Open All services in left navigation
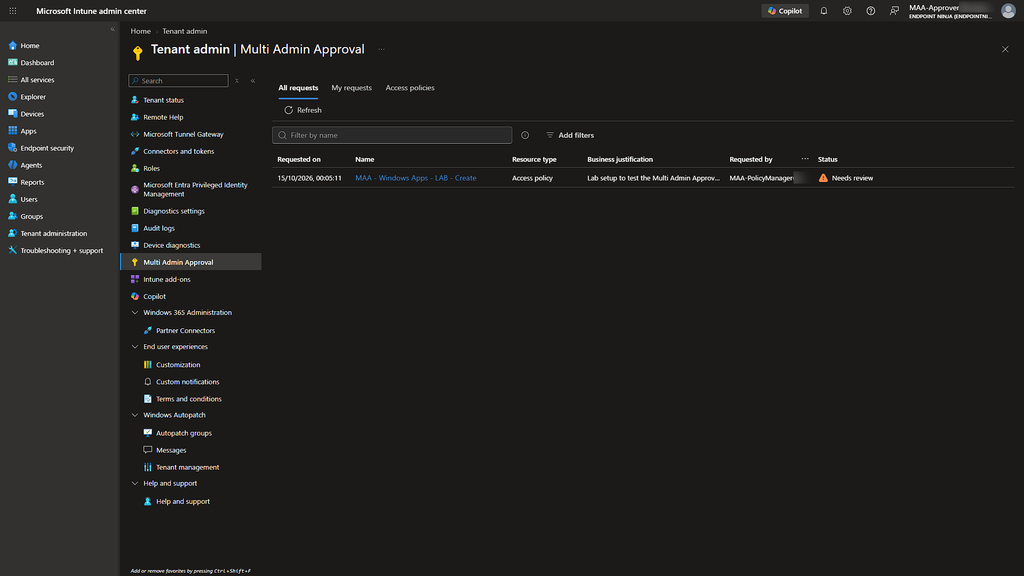Image resolution: width=1024 pixels, height=576 pixels. click(x=37, y=80)
